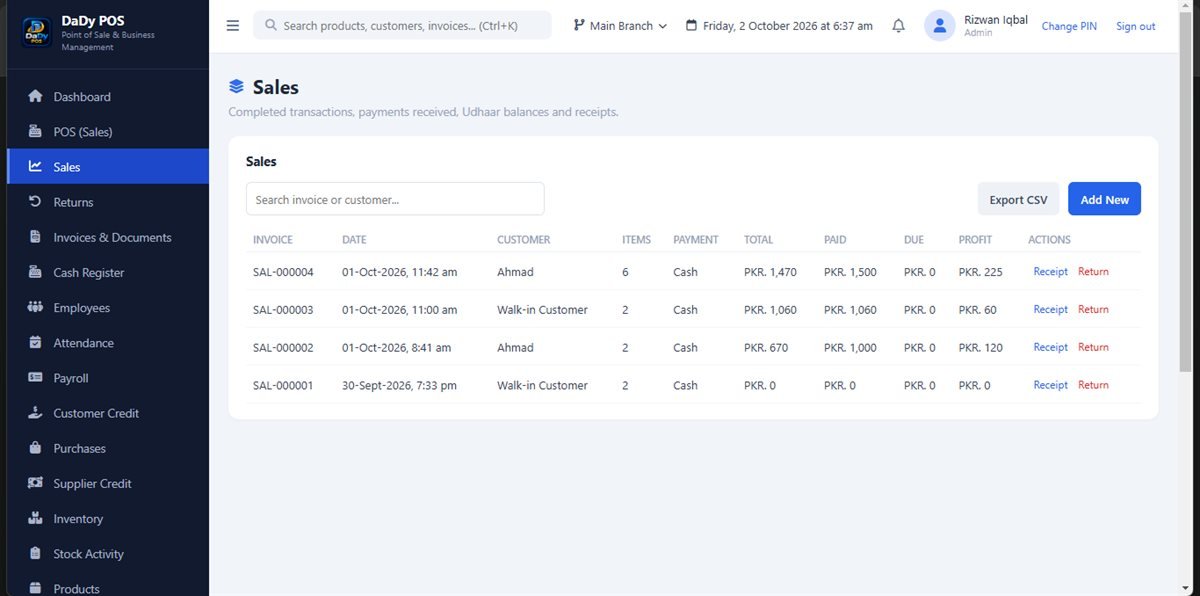The image size is (1200, 596).
Task: Click the Stock Activity truck icon
Action: click(x=35, y=554)
